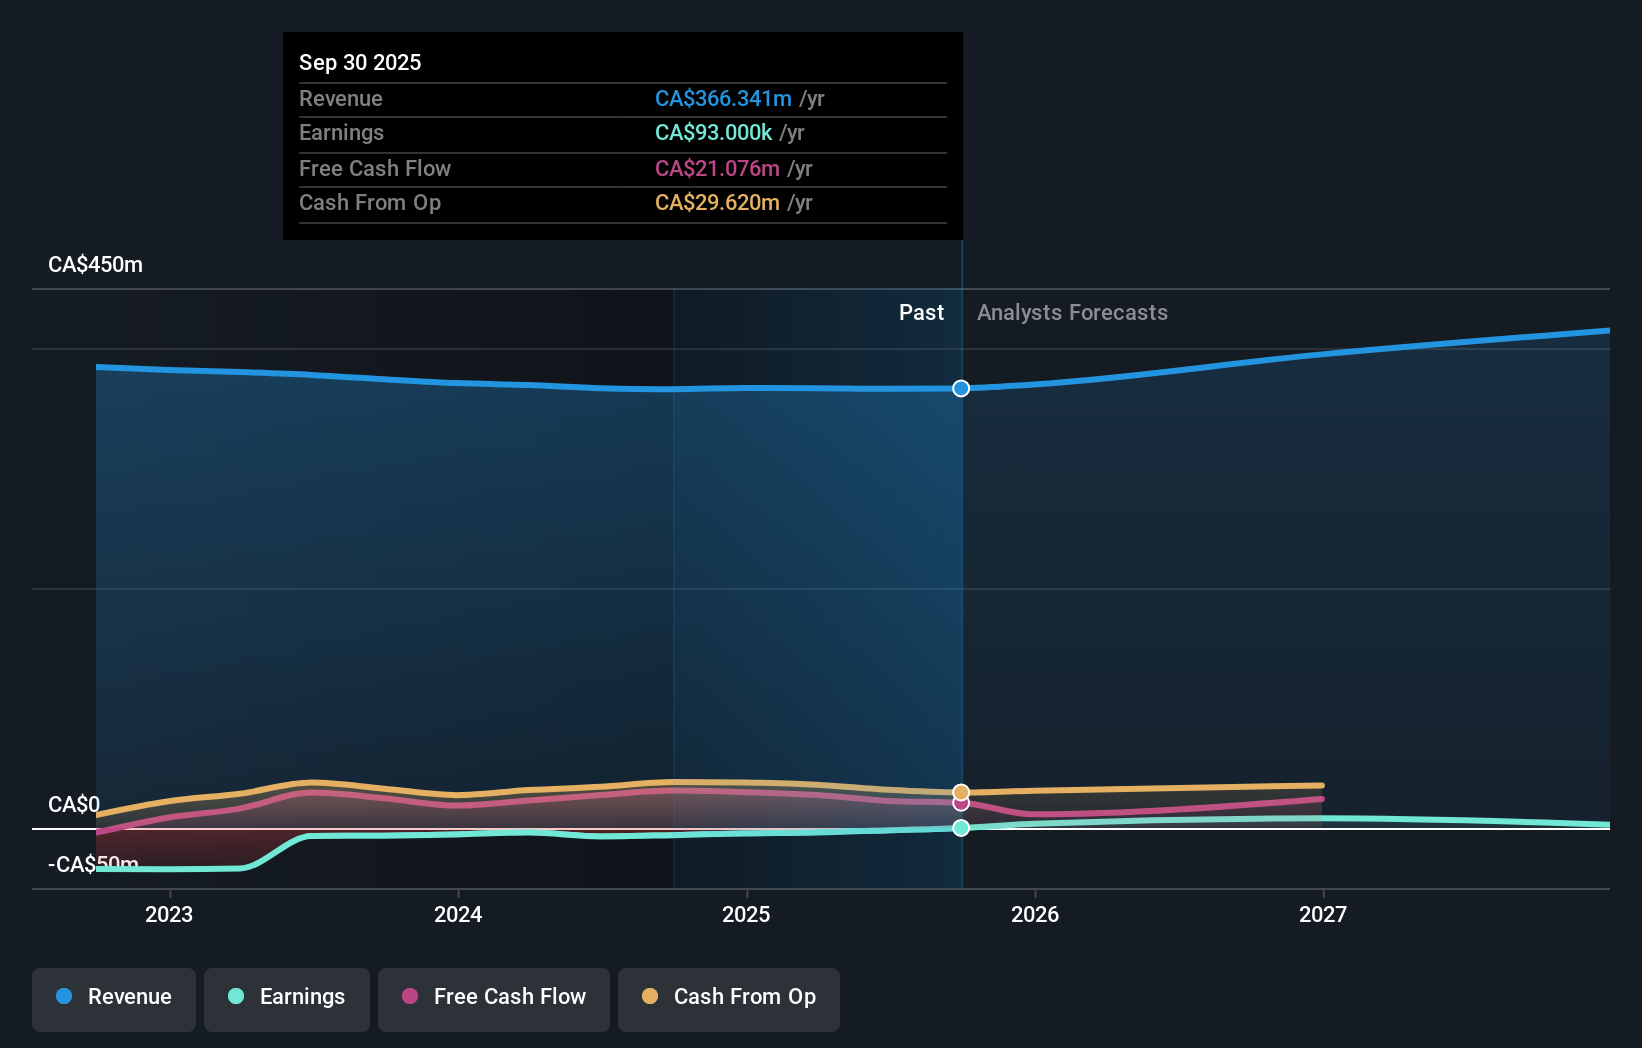Select the blue Revenue data point marker
This screenshot has height=1048, width=1642.
[x=960, y=388]
